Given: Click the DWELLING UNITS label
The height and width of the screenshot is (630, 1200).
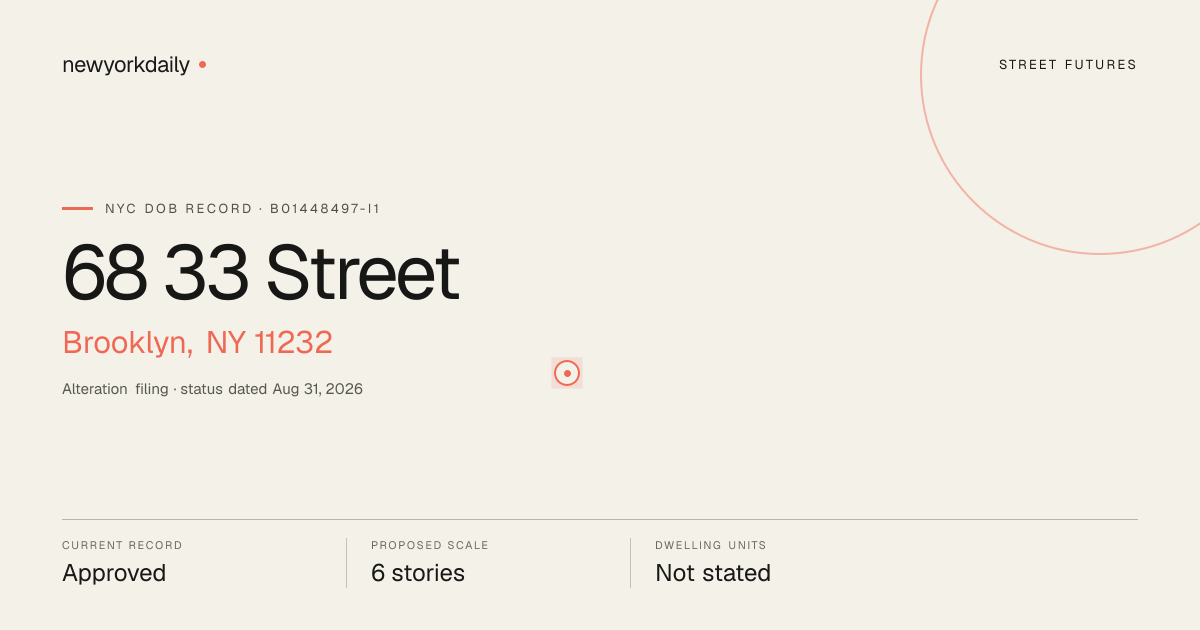Looking at the screenshot, I should point(711,546).
